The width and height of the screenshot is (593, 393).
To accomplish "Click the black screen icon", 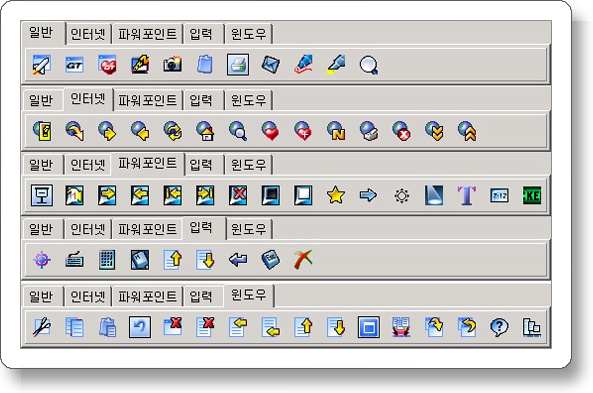I will point(271,195).
